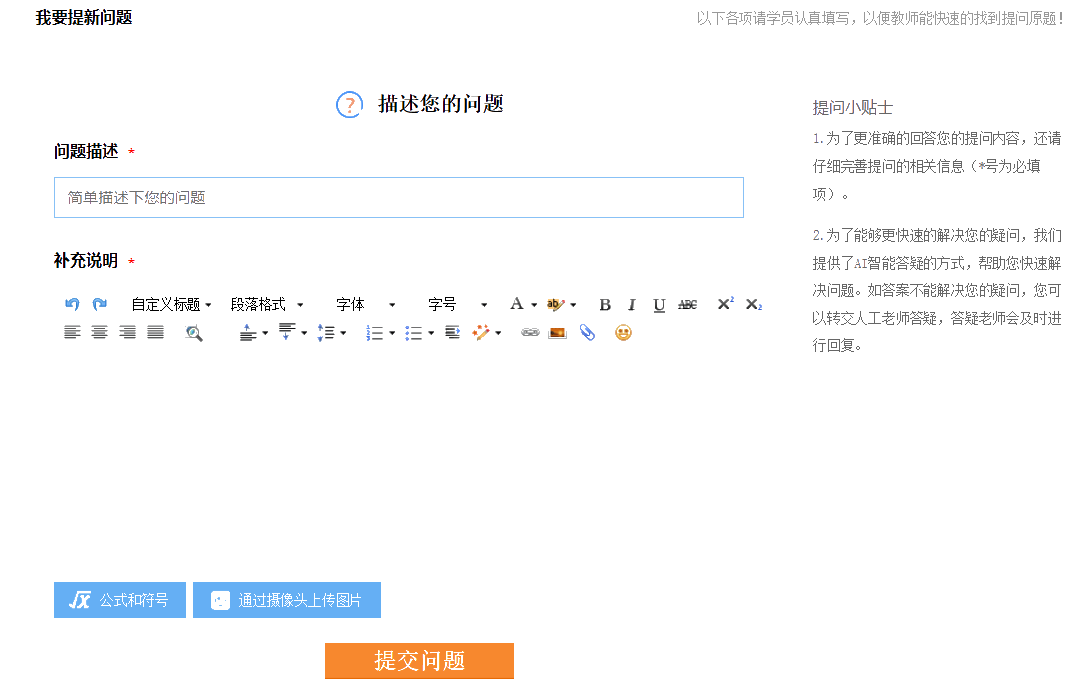The height and width of the screenshot is (698, 1091).
Task: Insert an image using the picture icon
Action: pyautogui.click(x=557, y=332)
